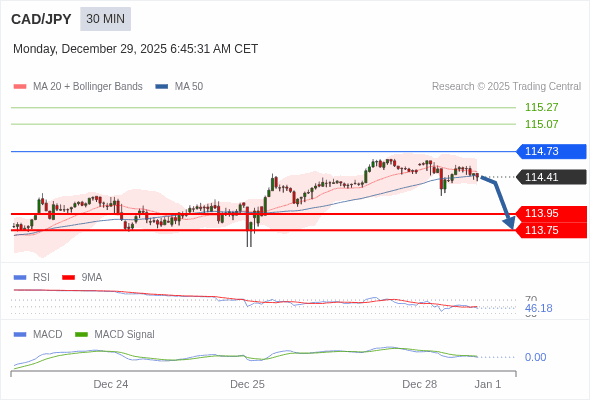Click the 9MA legend label
The height and width of the screenshot is (400, 590).
tap(92, 278)
